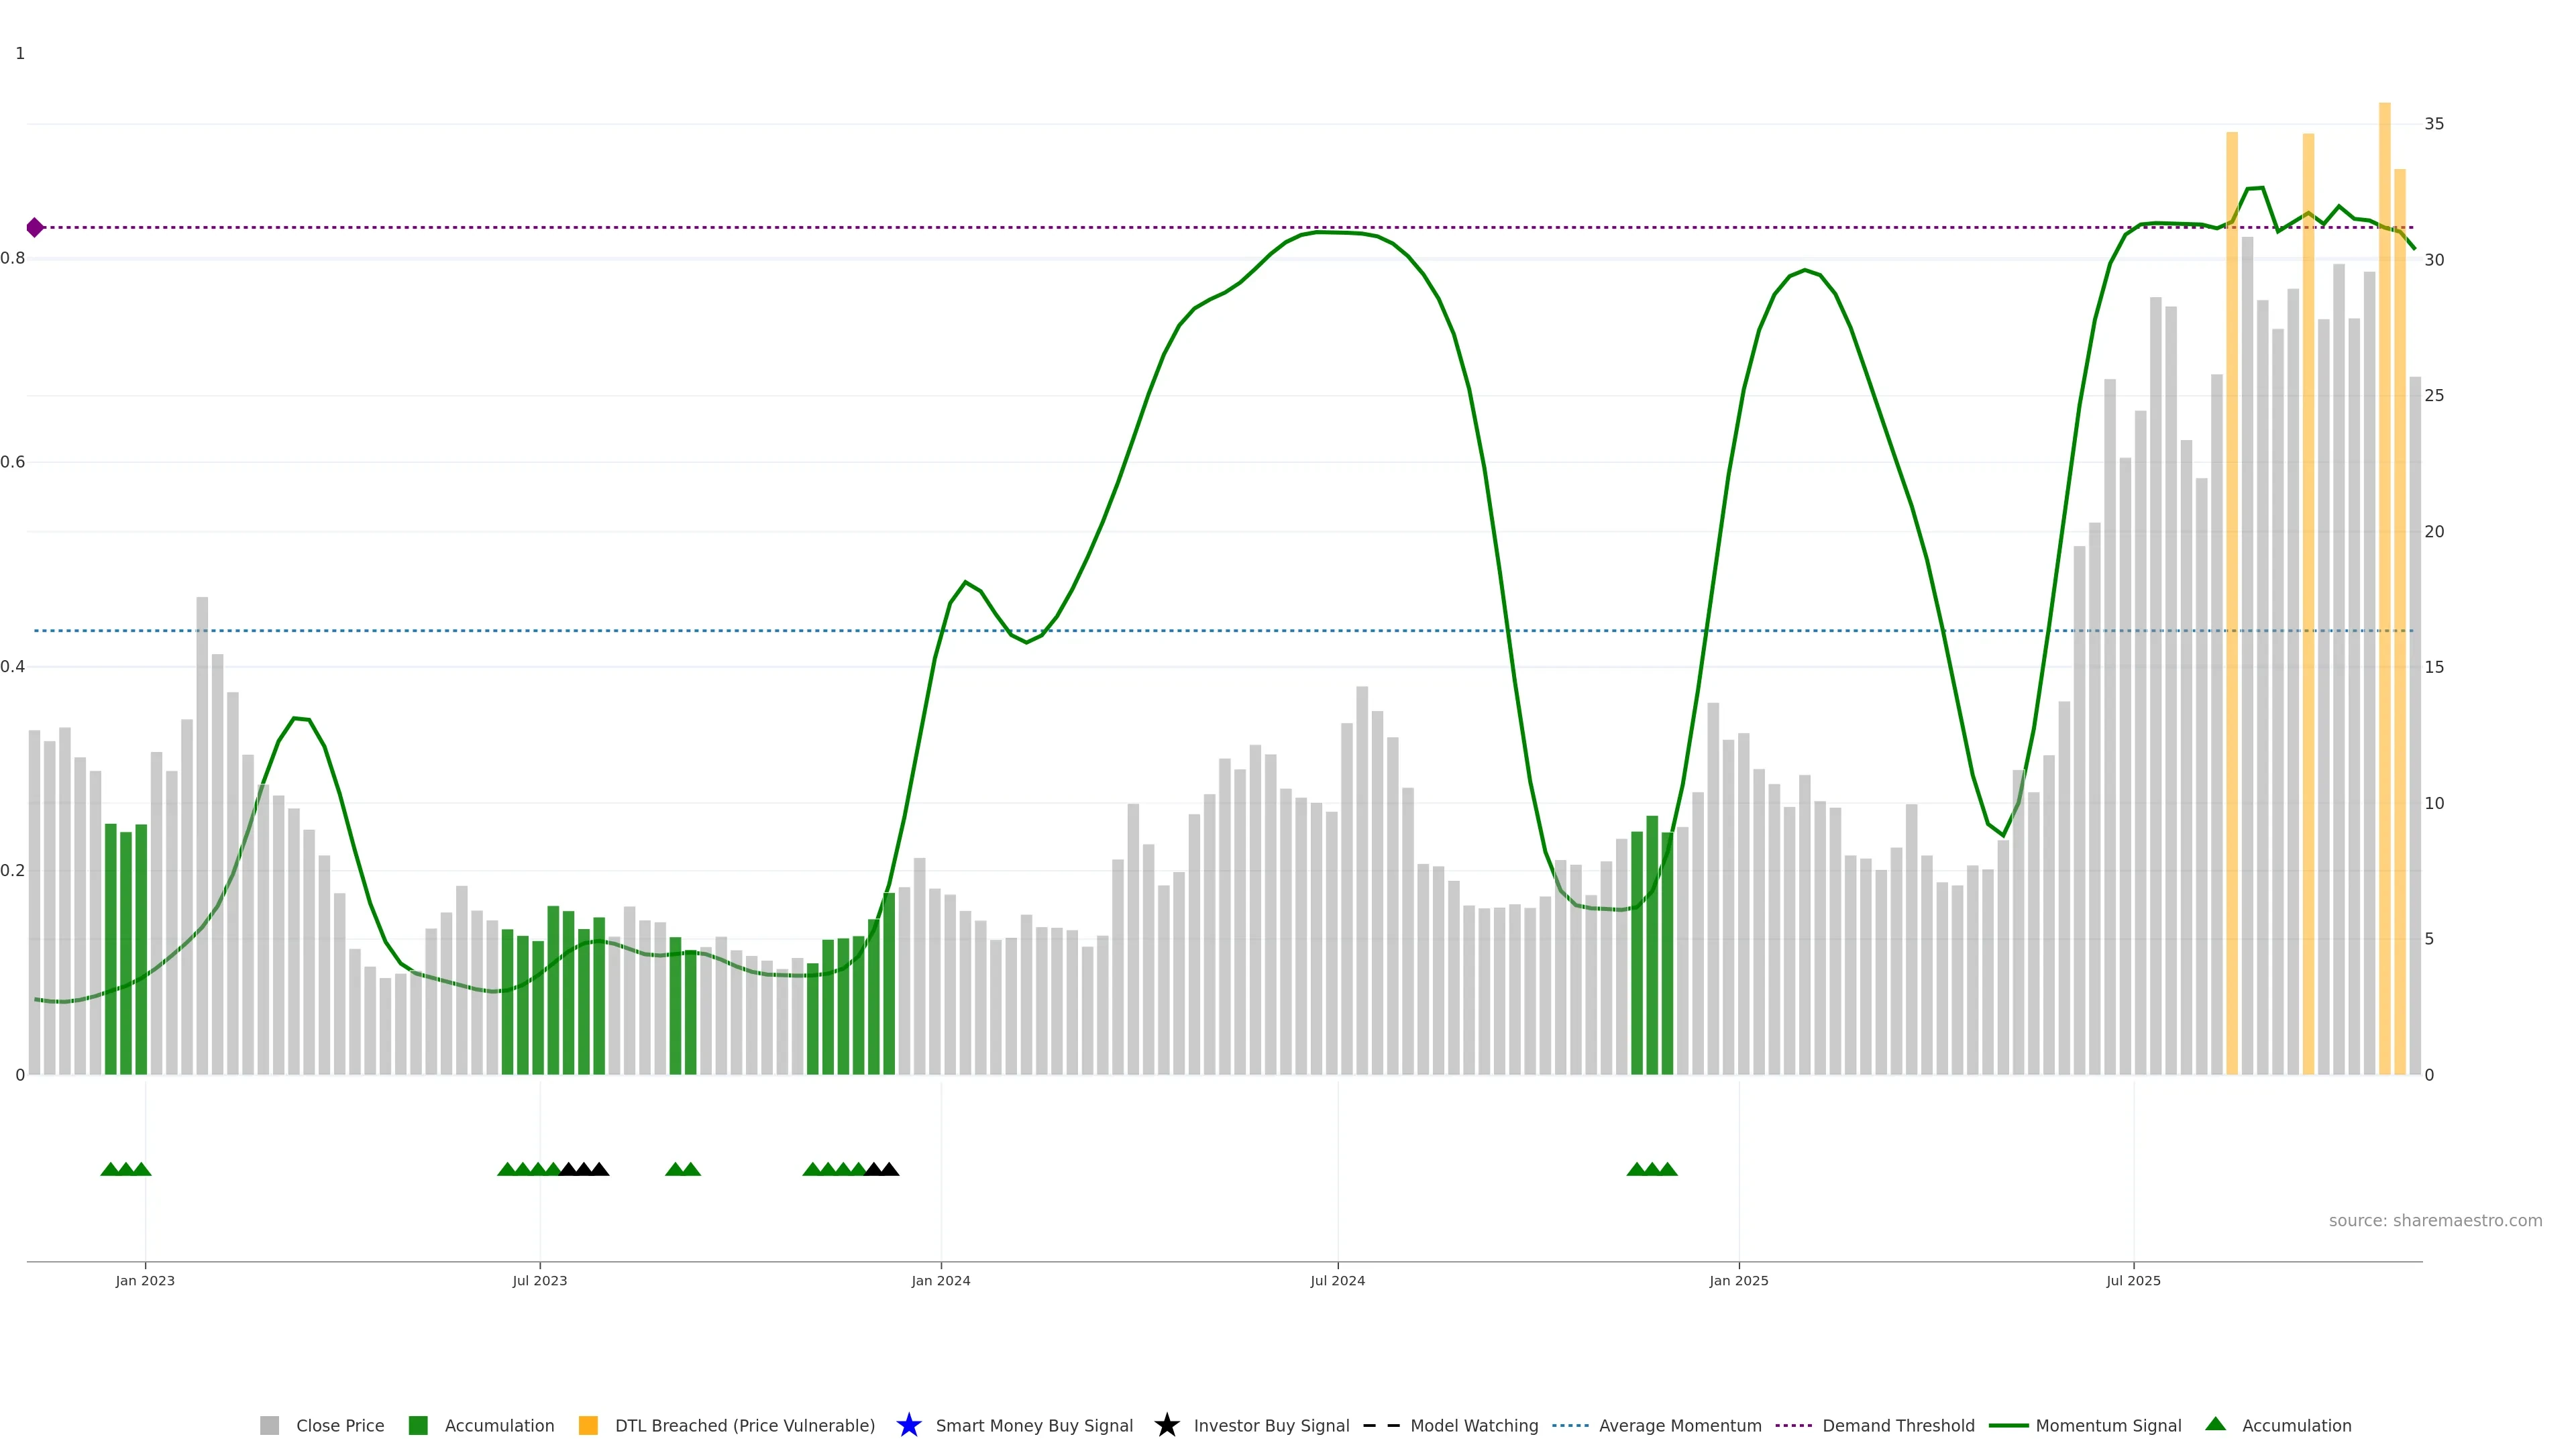This screenshot has height=1449, width=2576.
Task: Click the gray Close Price legend swatch
Action: (x=269, y=1425)
